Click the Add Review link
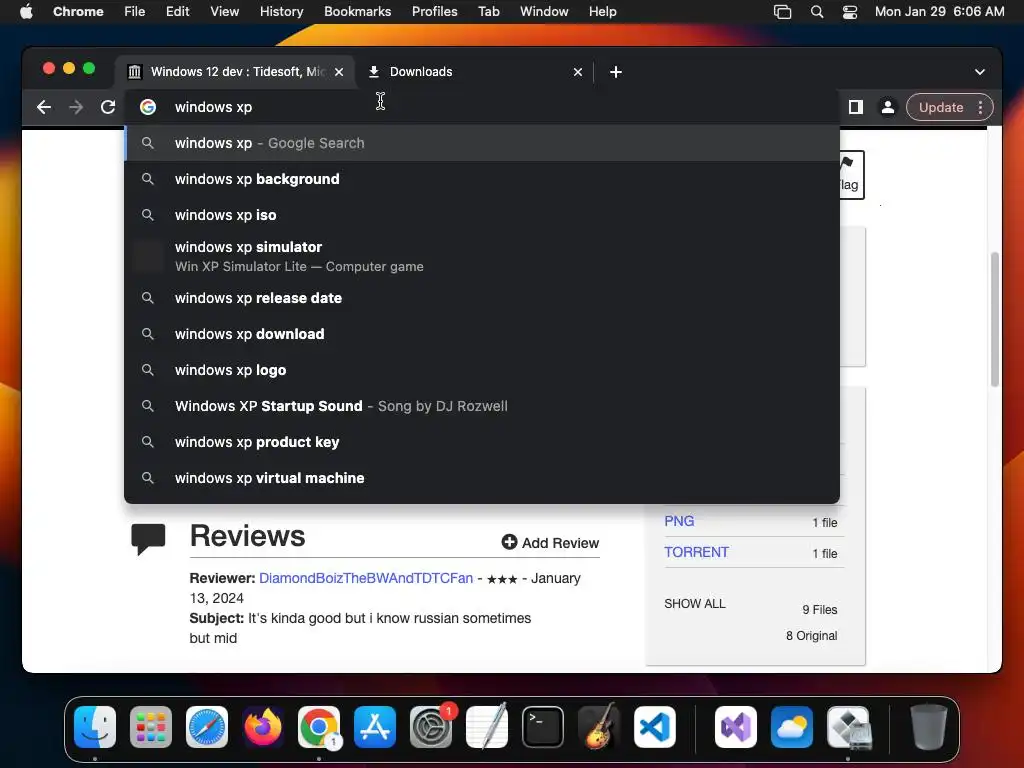 (x=550, y=543)
